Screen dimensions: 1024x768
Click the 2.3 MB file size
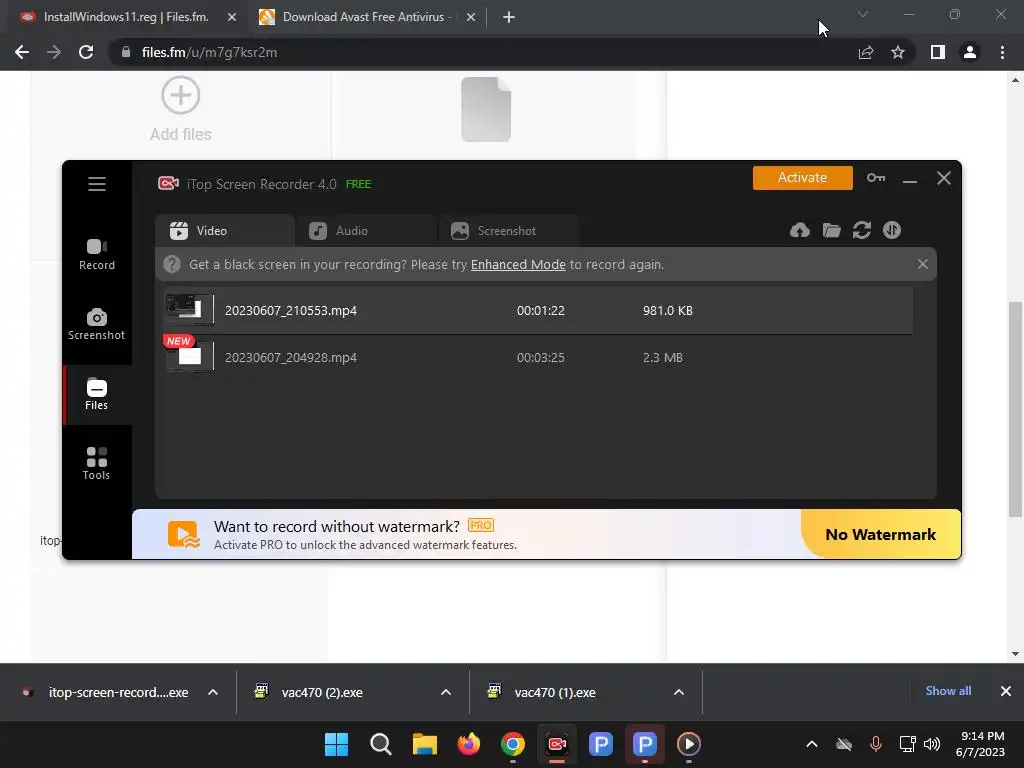pos(662,358)
